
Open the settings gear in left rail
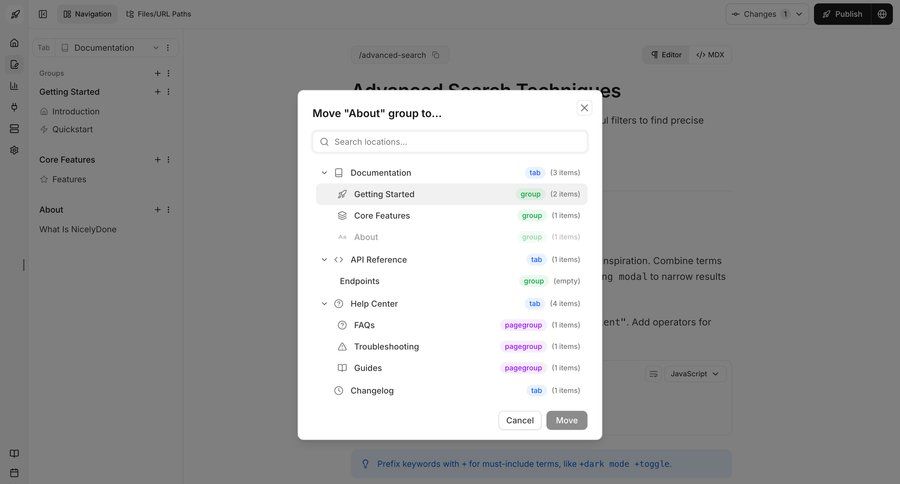click(x=14, y=150)
